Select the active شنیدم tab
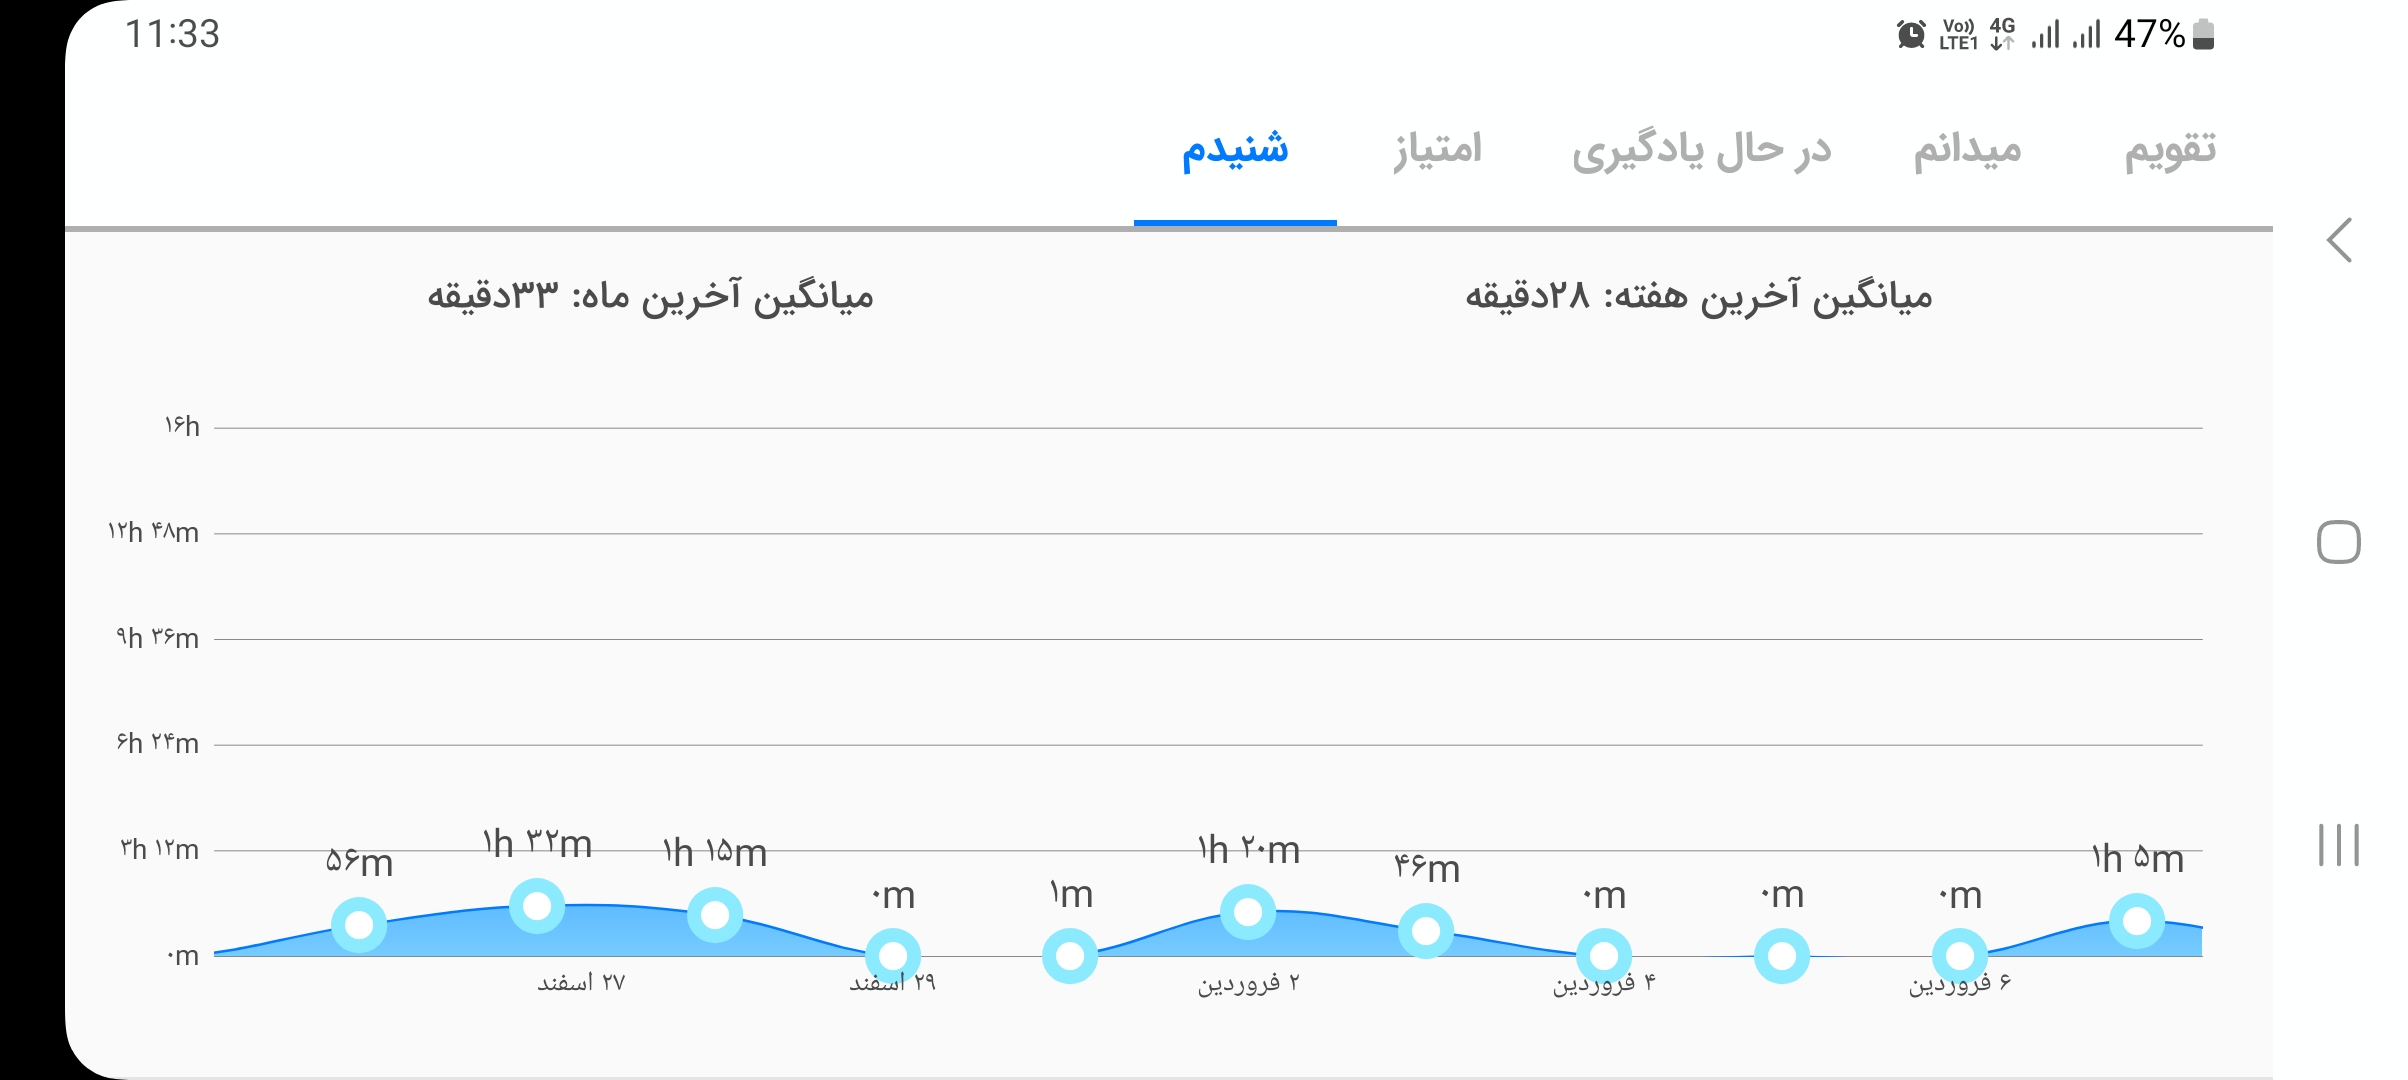The image size is (2408, 1080). coord(1235,150)
